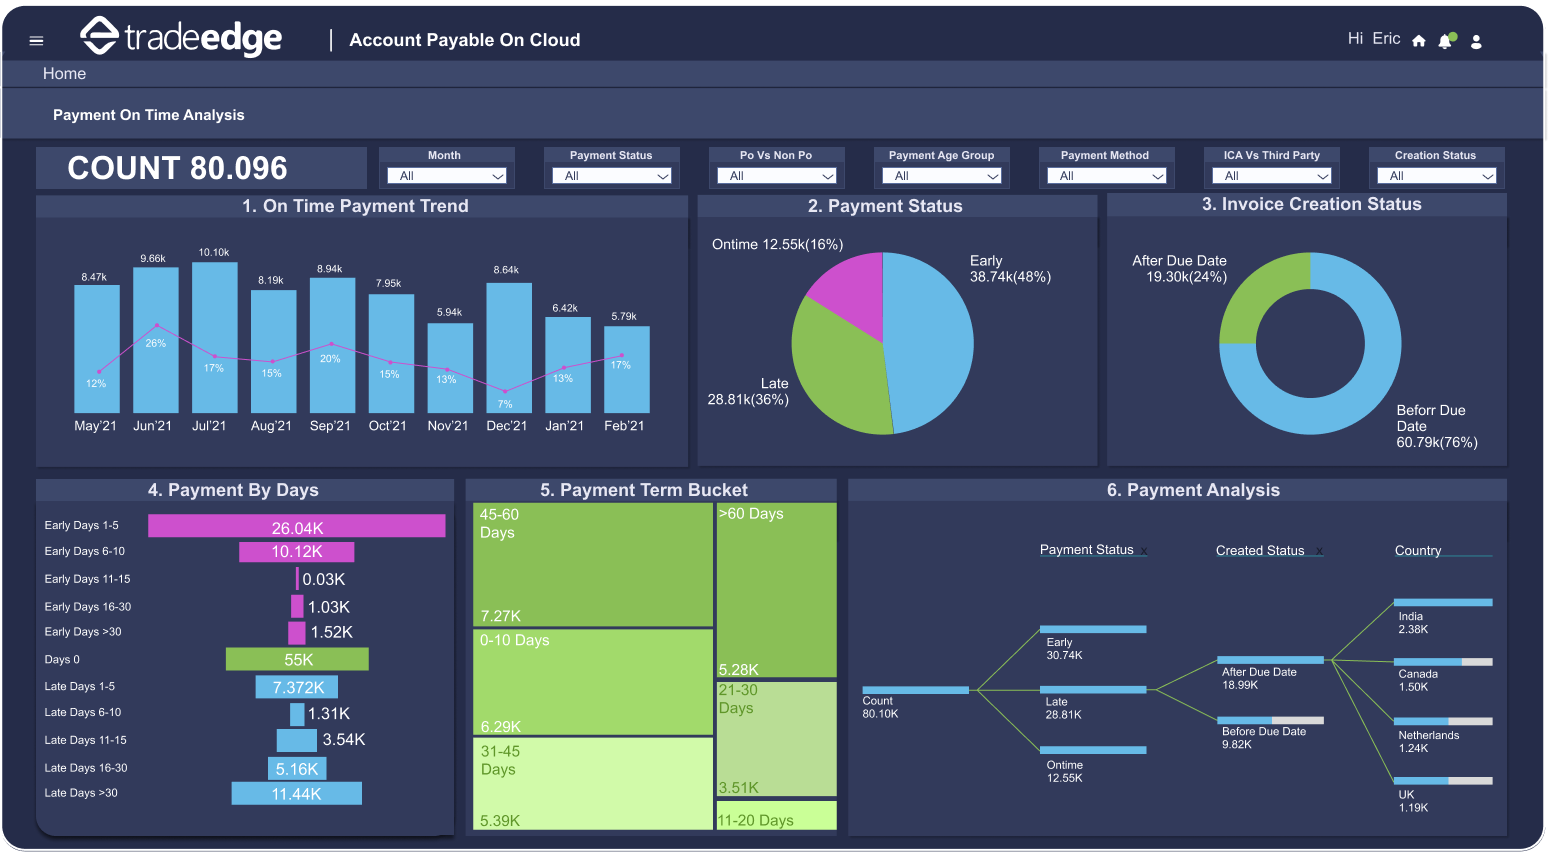1549x852 pixels.
Task: Select the Early Days 1-5 magenta bar
Action: click(x=296, y=526)
